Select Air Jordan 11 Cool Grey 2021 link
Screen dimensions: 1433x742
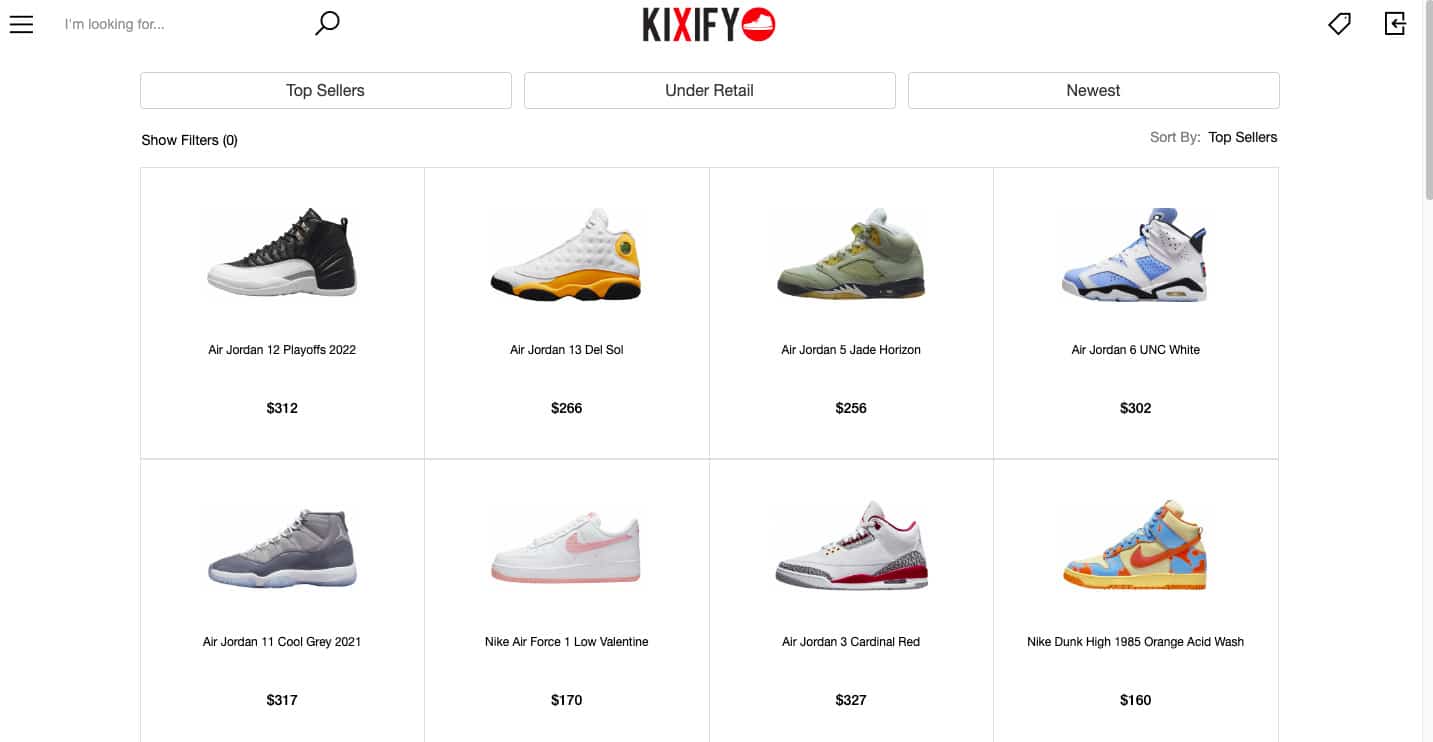282,642
